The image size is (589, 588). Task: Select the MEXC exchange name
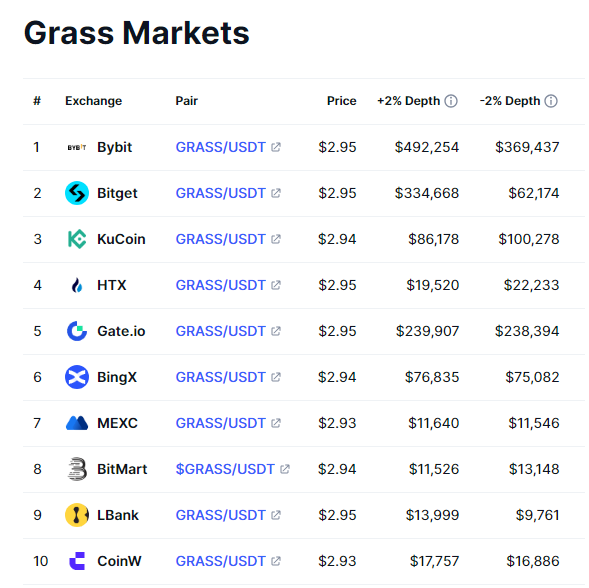[x=117, y=423]
